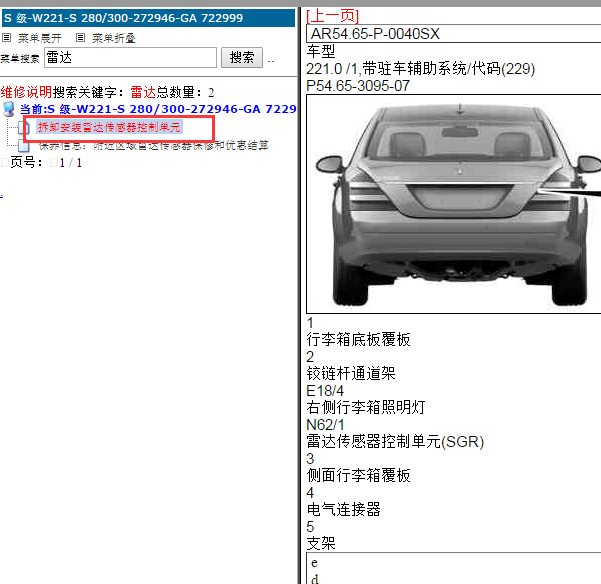Screen dimensions: 601x584
Task: Click the S 级-W221-S 280/300 title bar
Action: point(148,18)
